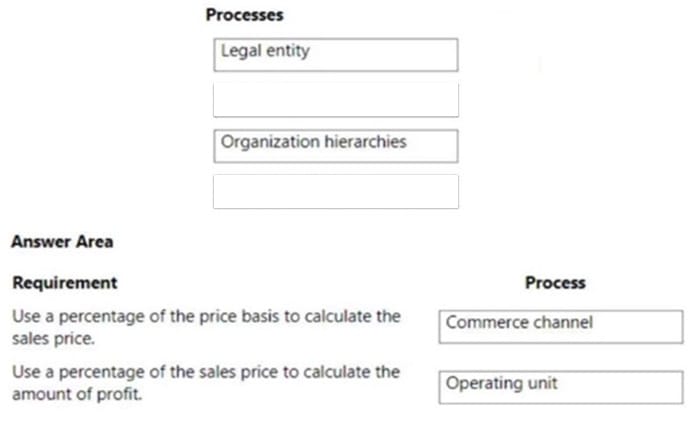Viewport: 700px width, 429px height.
Task: Click the words "Organization hierarchies"
Action: [x=314, y=142]
